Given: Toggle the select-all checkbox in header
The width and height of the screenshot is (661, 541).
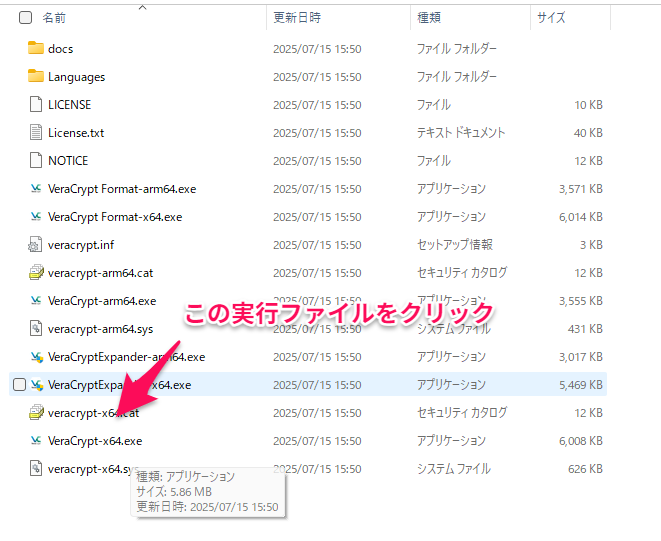Looking at the screenshot, I should (x=25, y=18).
